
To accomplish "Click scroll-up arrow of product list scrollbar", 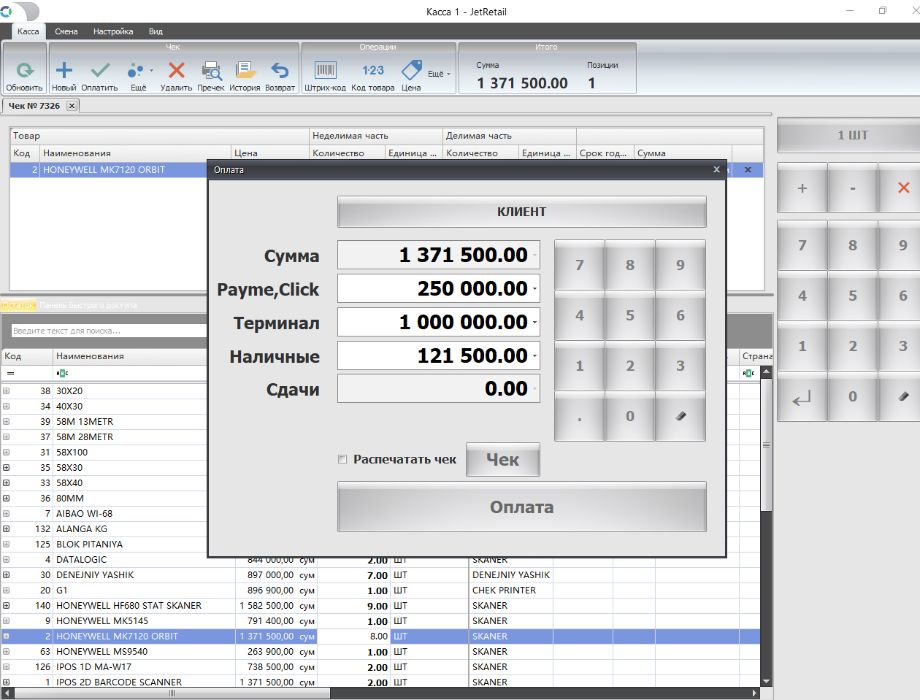I will click(x=766, y=373).
